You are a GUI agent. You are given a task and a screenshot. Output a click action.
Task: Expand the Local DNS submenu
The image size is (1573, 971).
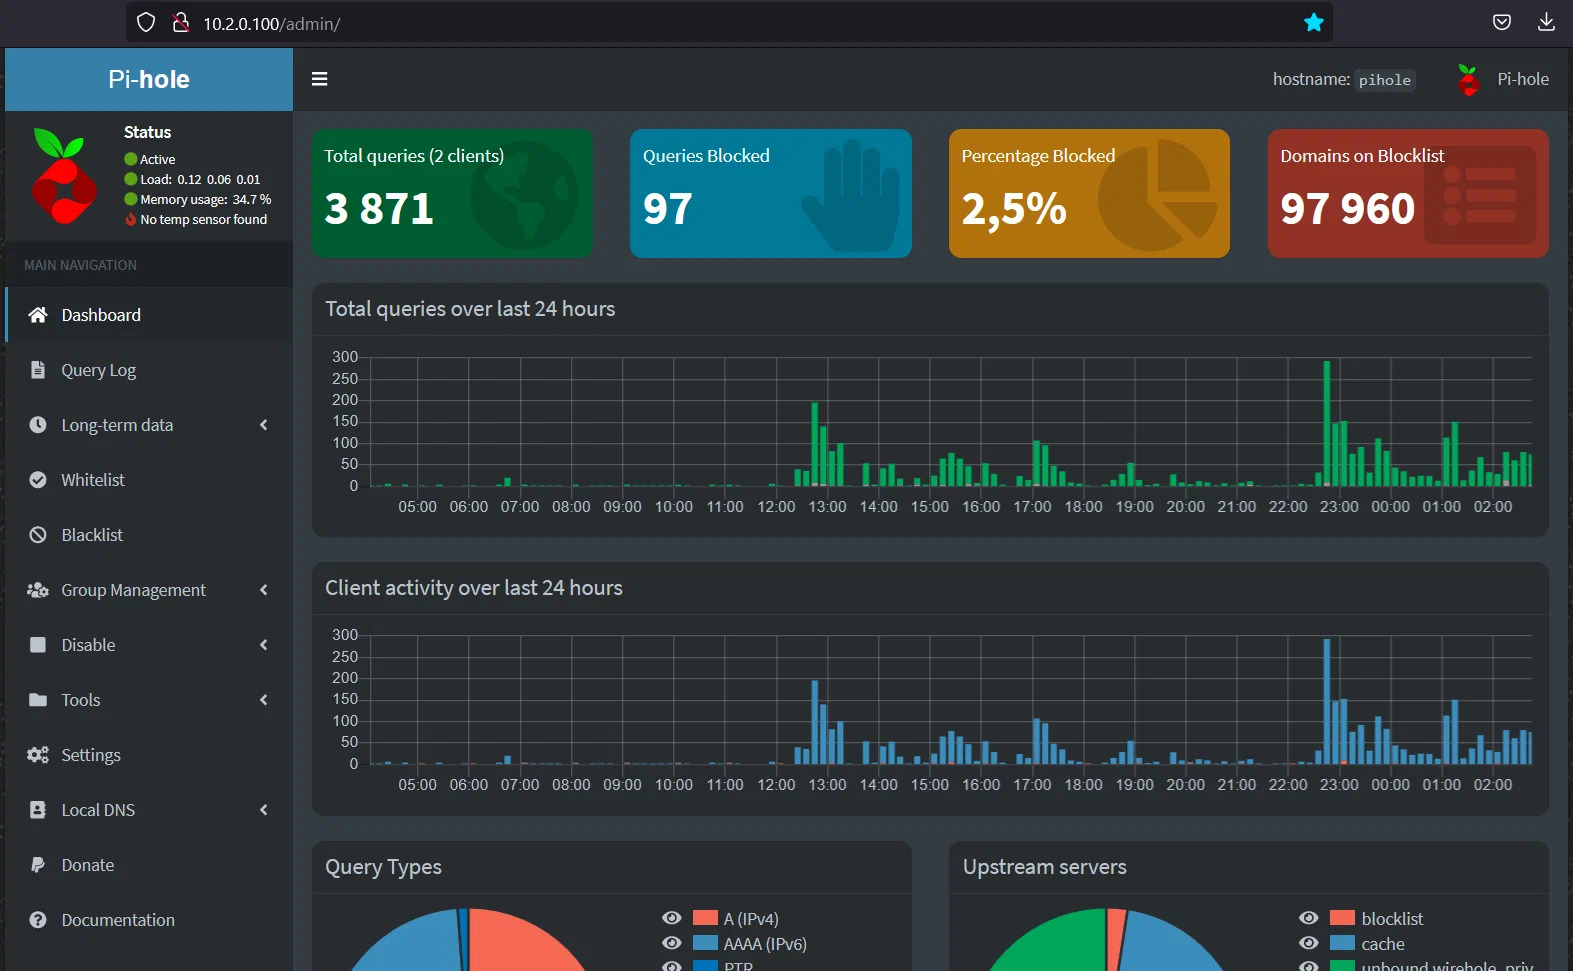click(149, 810)
